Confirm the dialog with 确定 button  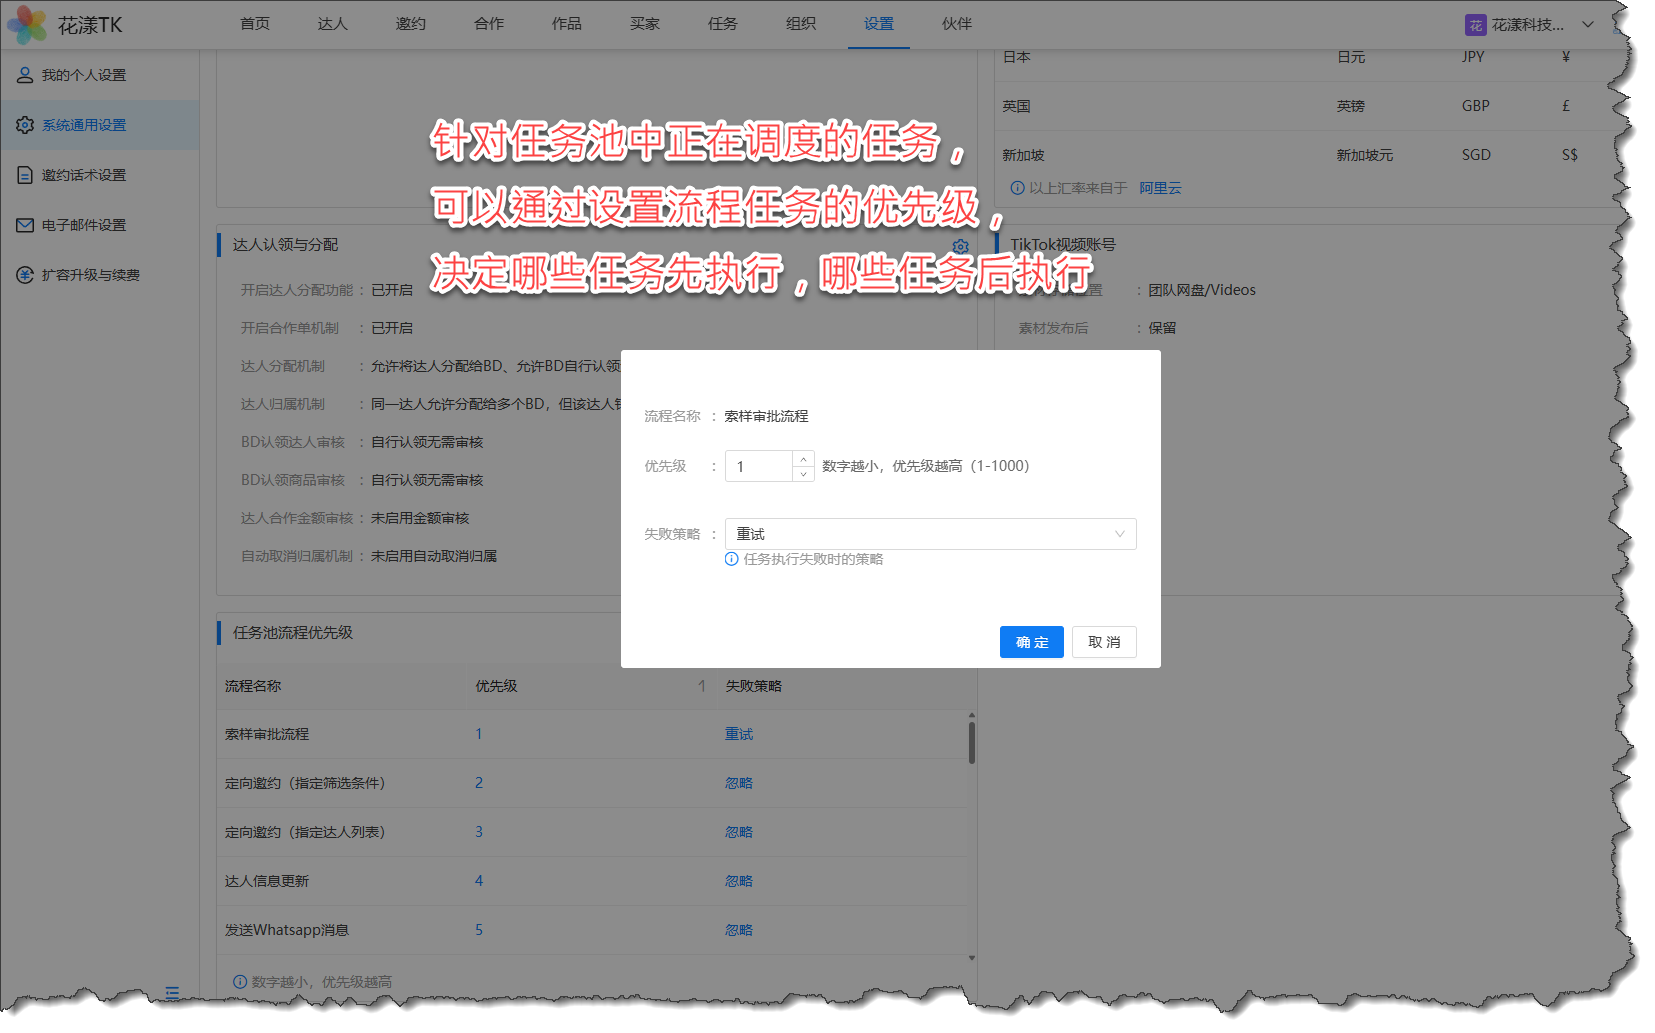(x=1031, y=642)
